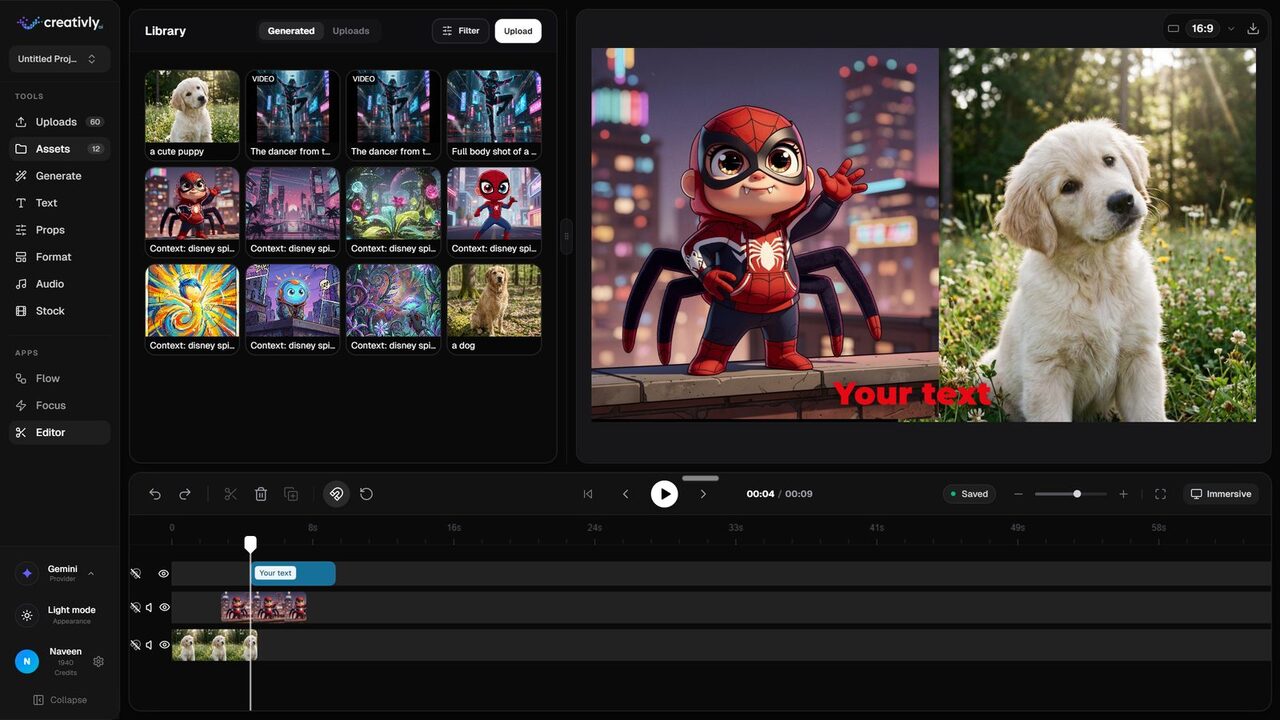Open the aspect ratio dropdown beside 16:9
1280x720 pixels.
pyautogui.click(x=1230, y=28)
